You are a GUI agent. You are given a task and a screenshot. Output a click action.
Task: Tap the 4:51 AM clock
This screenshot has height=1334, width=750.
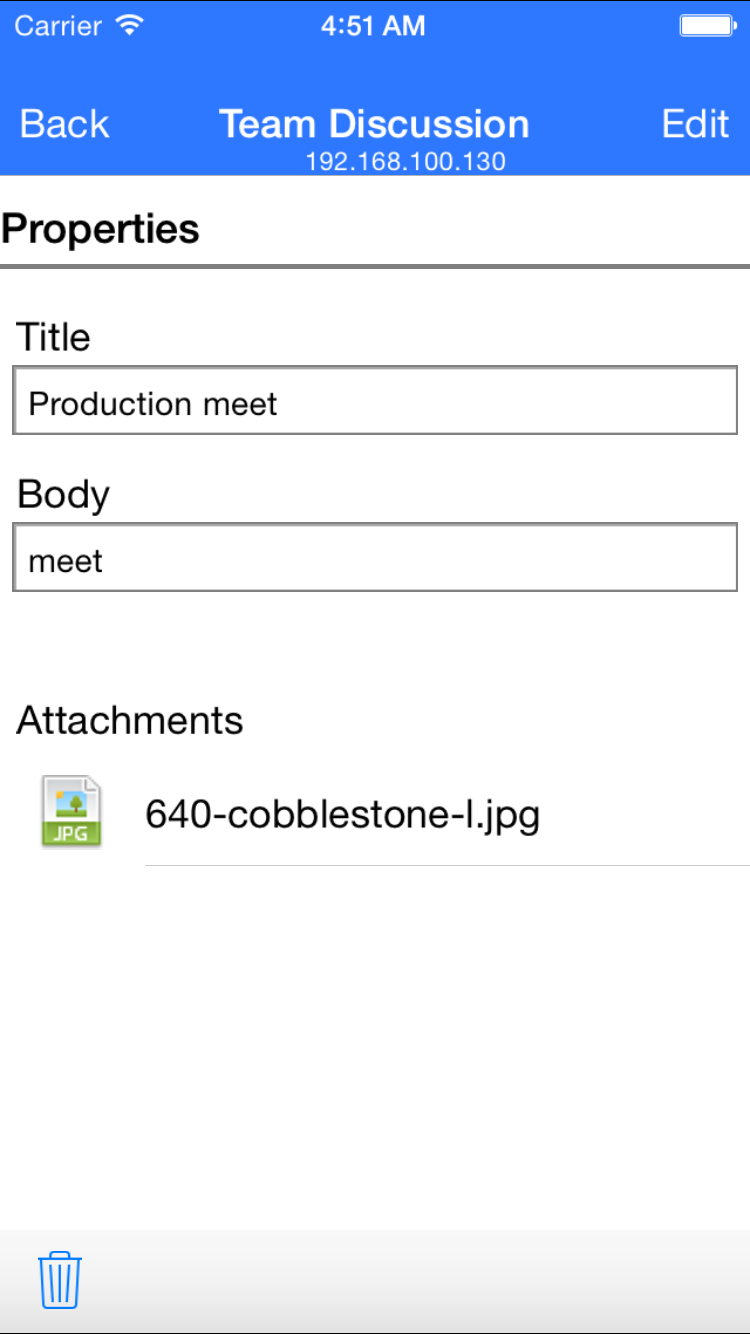pyautogui.click(x=373, y=26)
